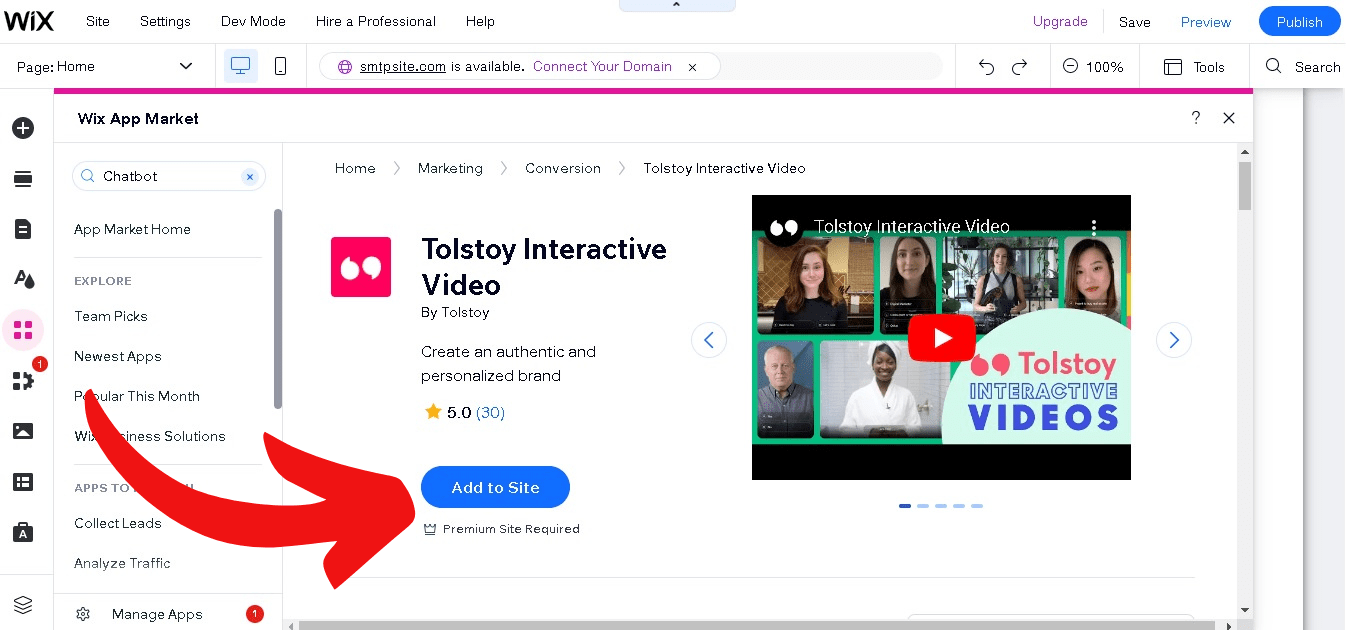Show next media slide
This screenshot has width=1346, height=630.
pos(1174,340)
